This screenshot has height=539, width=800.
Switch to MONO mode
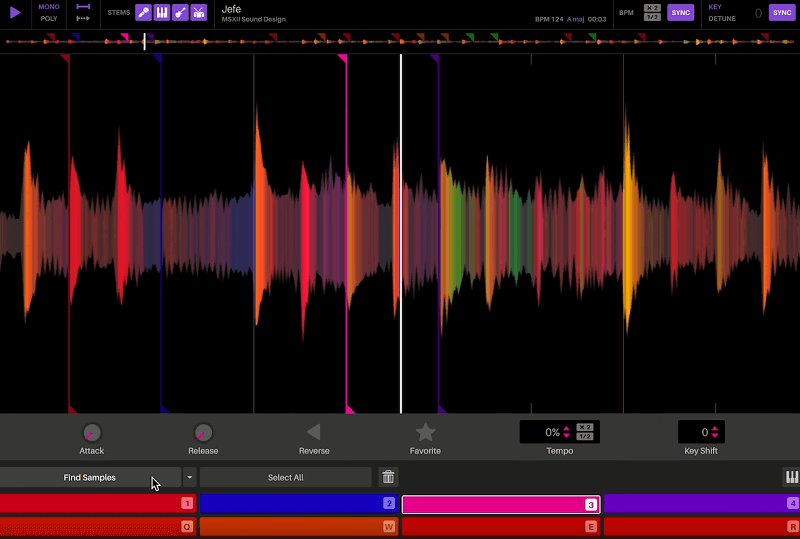click(49, 7)
